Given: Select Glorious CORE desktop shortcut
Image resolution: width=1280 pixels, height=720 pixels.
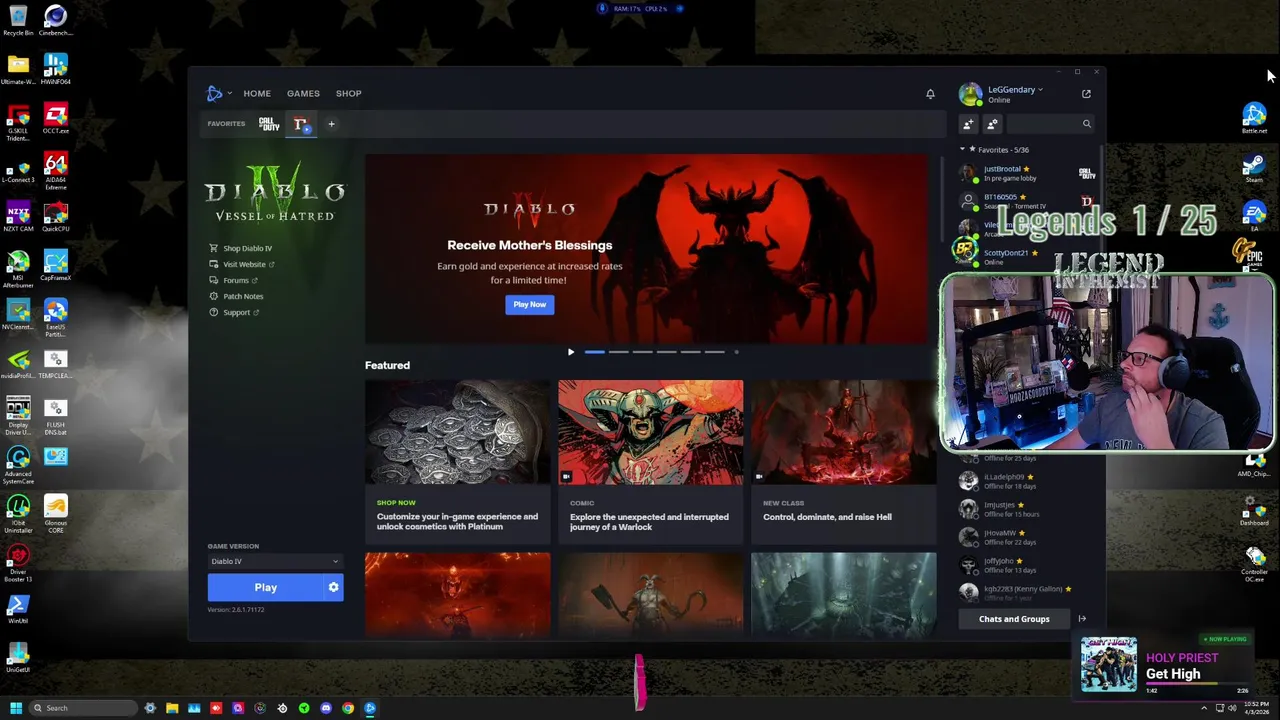Looking at the screenshot, I should [55, 514].
